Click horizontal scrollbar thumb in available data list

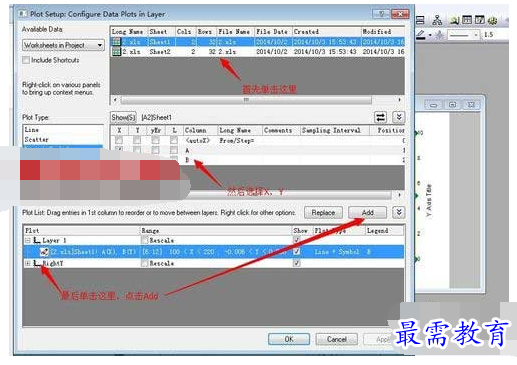246,100
